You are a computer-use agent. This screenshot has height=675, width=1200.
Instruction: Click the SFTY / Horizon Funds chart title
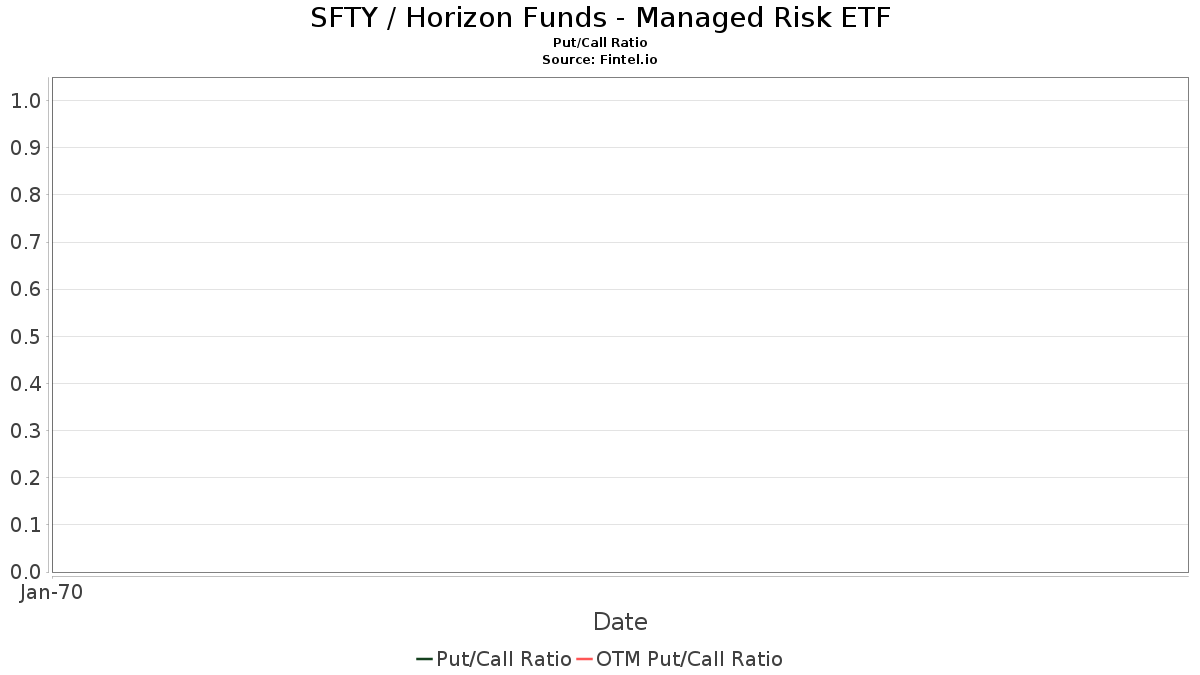point(600,18)
